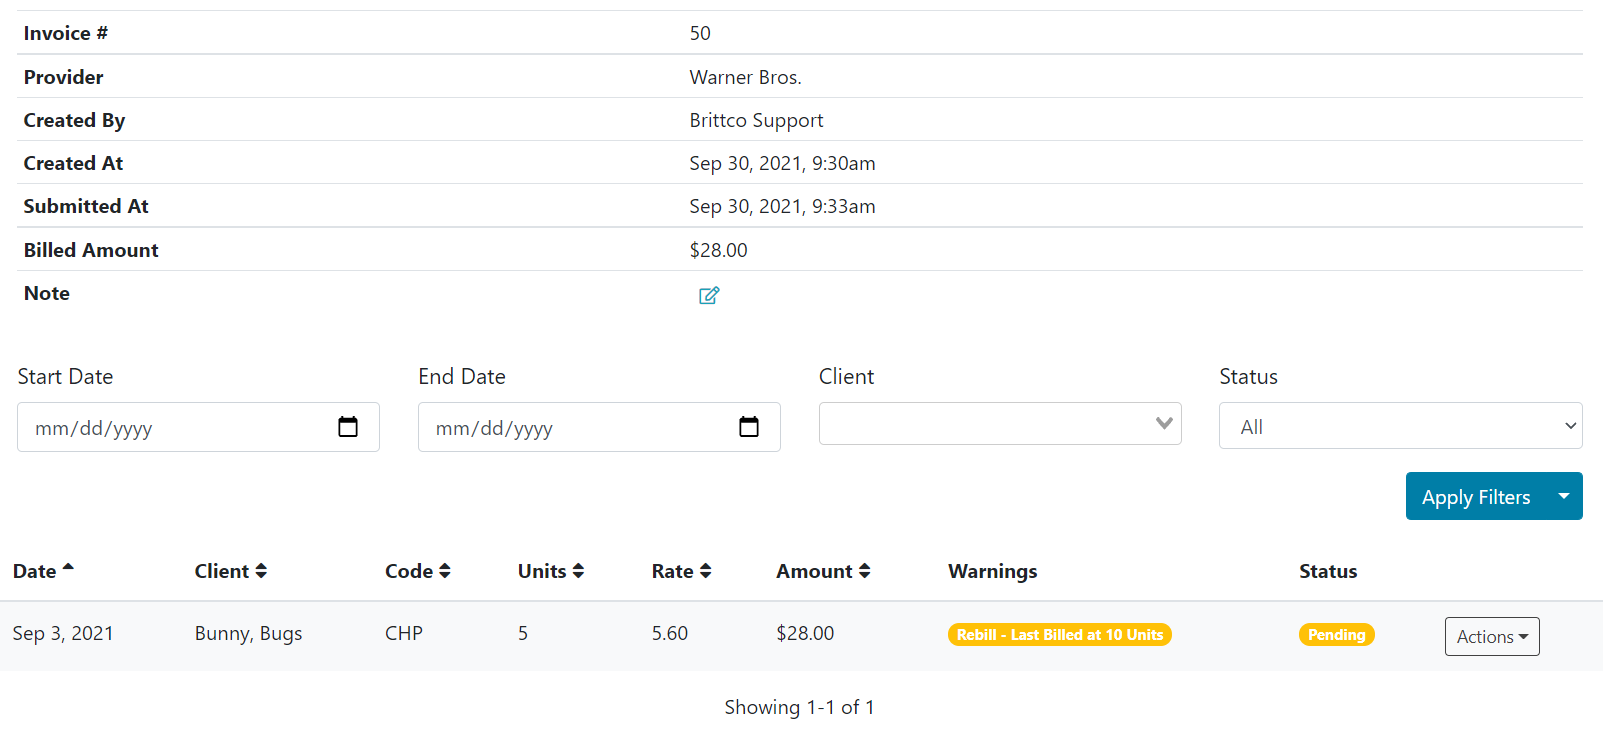Sort table by Rate column arrows
Image resolution: width=1603 pixels, height=750 pixels.
click(x=705, y=571)
